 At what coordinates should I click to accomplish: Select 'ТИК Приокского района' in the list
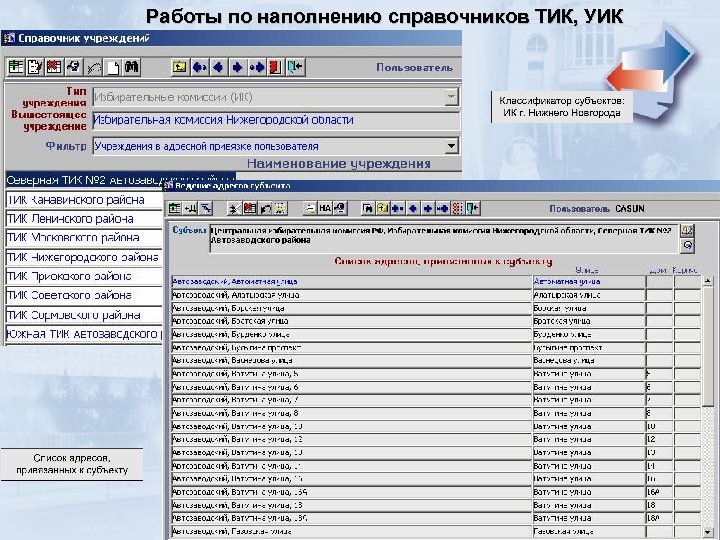pos(84,276)
